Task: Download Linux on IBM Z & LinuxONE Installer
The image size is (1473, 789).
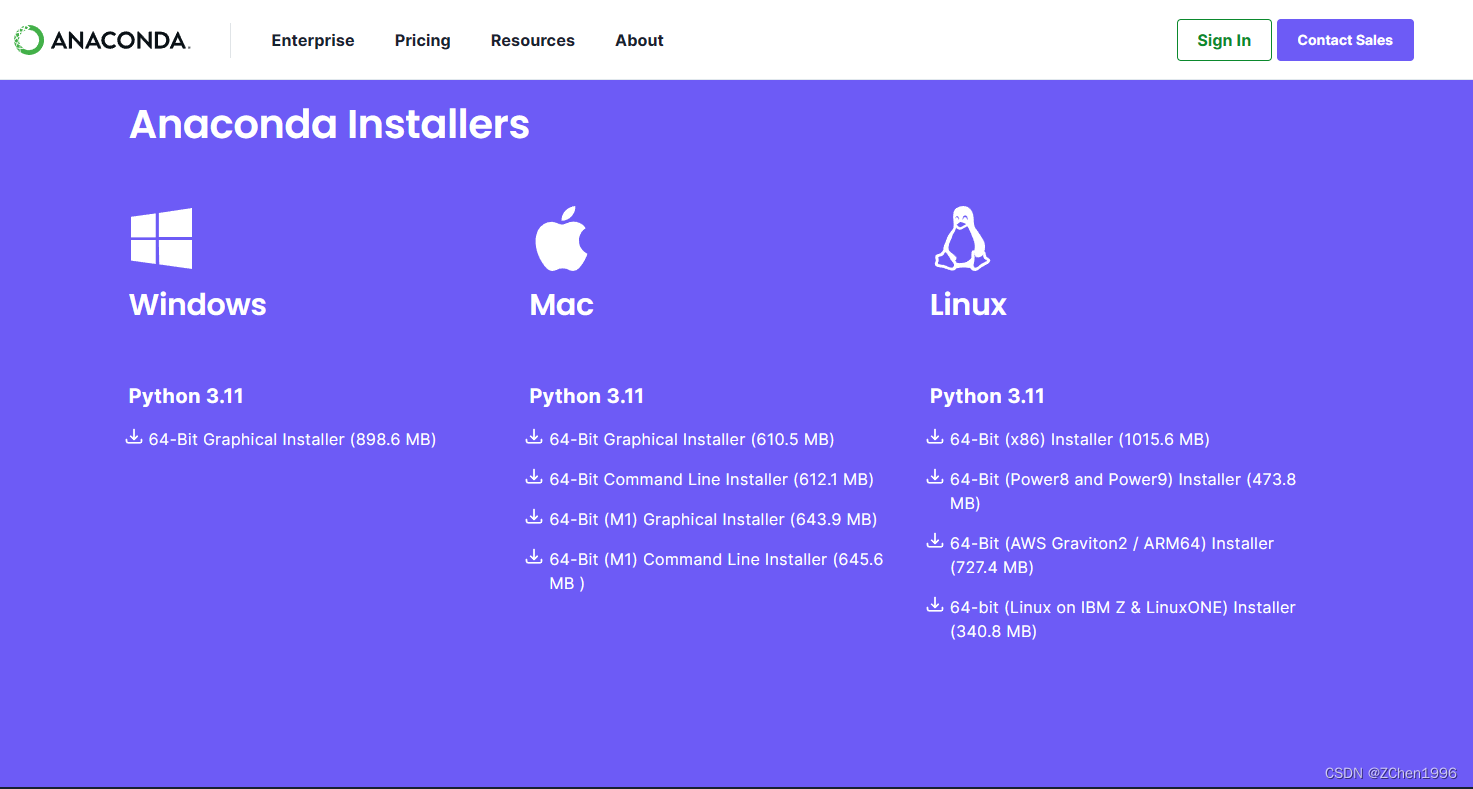Action: (1123, 619)
